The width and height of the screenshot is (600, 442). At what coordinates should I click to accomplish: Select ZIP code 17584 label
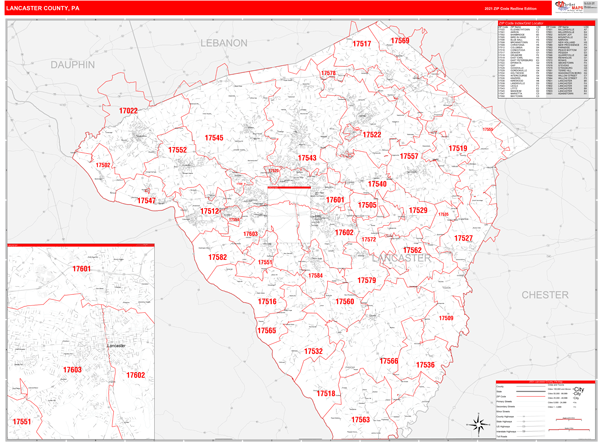315,276
